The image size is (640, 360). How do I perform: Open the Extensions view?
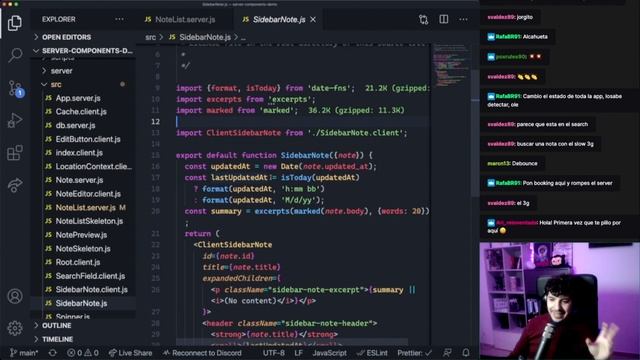[15, 153]
